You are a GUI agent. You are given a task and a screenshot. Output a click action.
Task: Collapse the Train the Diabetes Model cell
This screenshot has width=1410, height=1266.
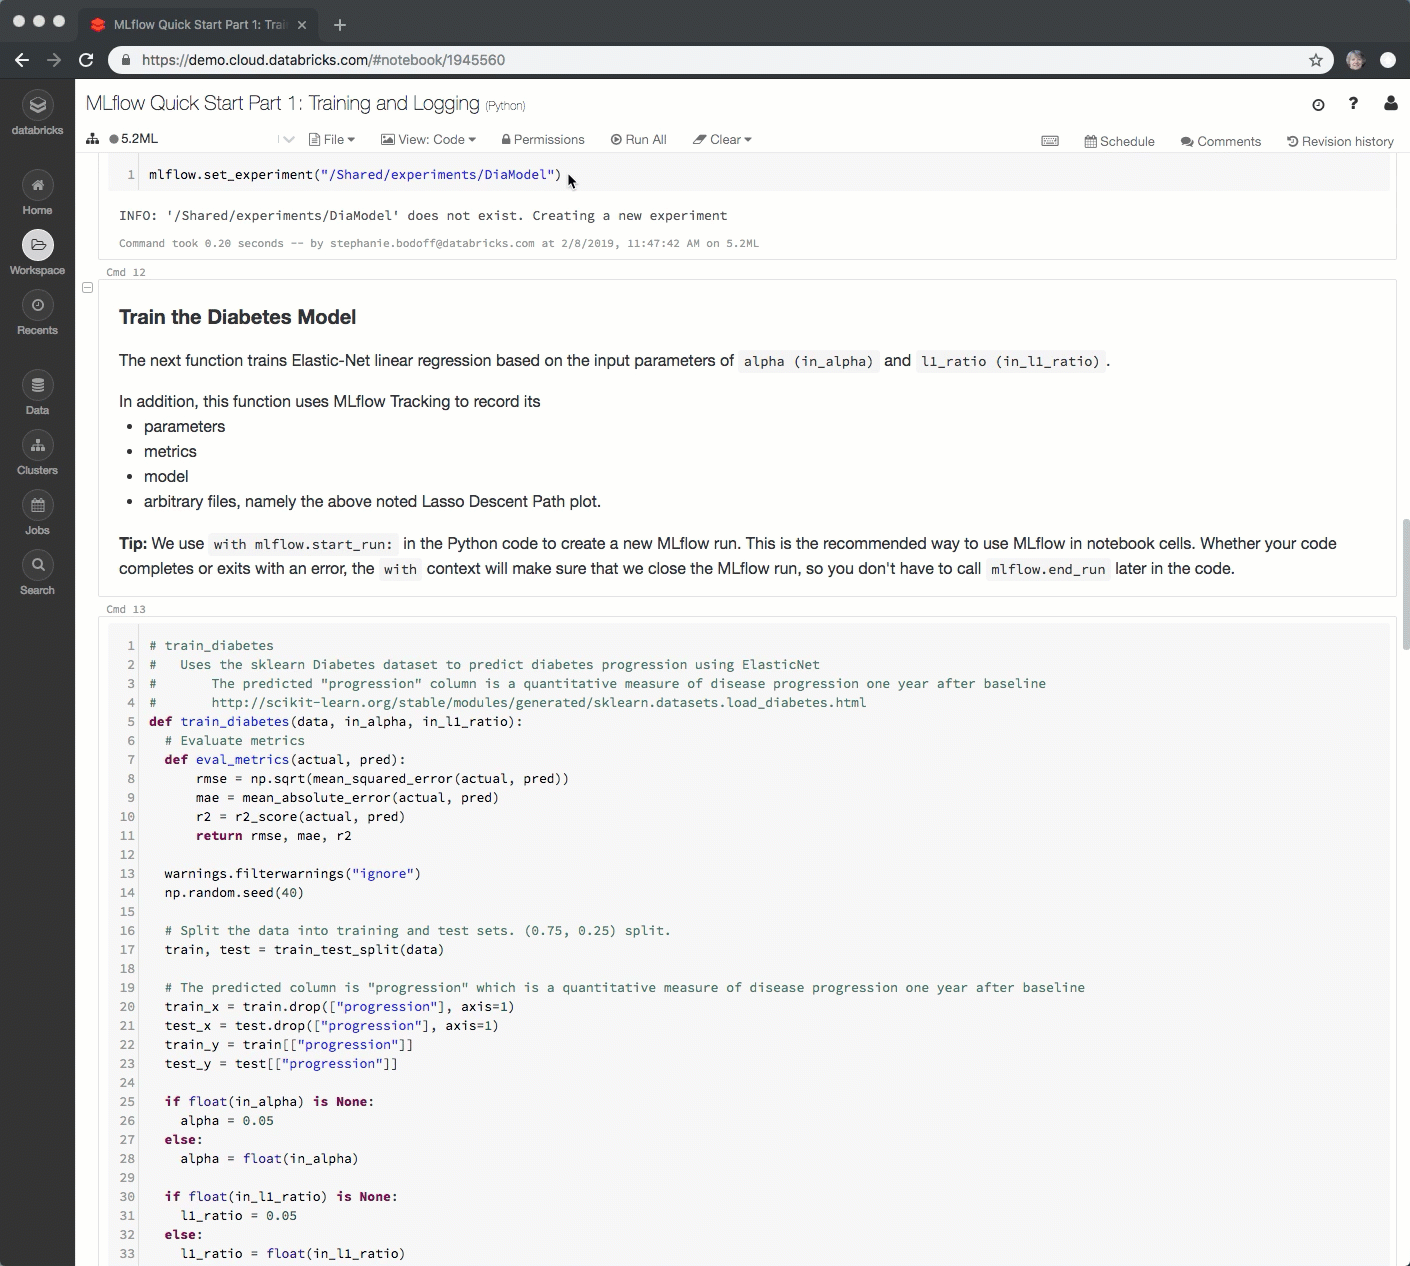[88, 288]
